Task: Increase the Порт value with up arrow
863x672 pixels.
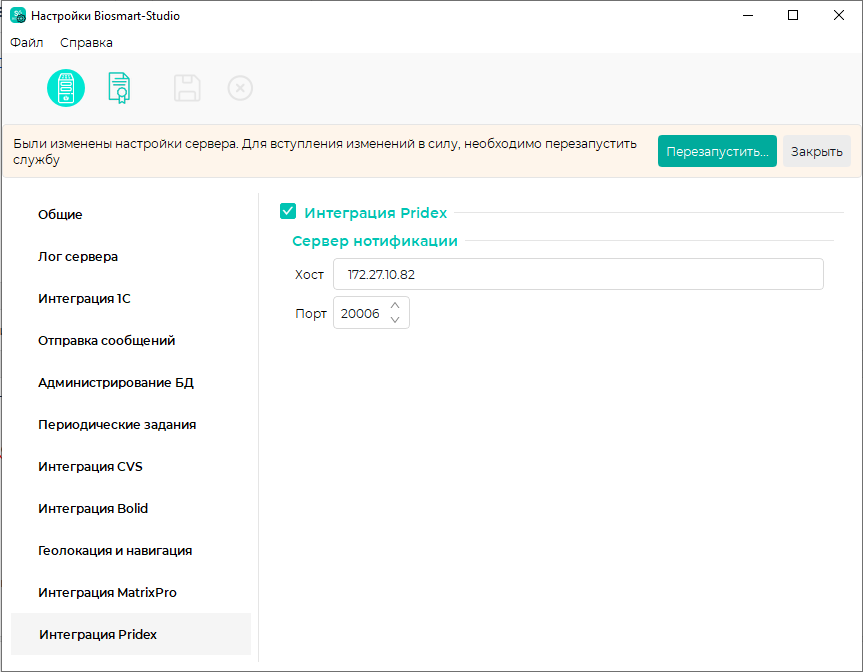Action: coord(395,305)
